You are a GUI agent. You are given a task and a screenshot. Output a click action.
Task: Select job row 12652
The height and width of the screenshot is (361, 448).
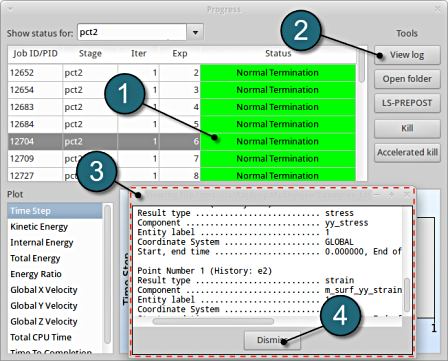(x=182, y=73)
